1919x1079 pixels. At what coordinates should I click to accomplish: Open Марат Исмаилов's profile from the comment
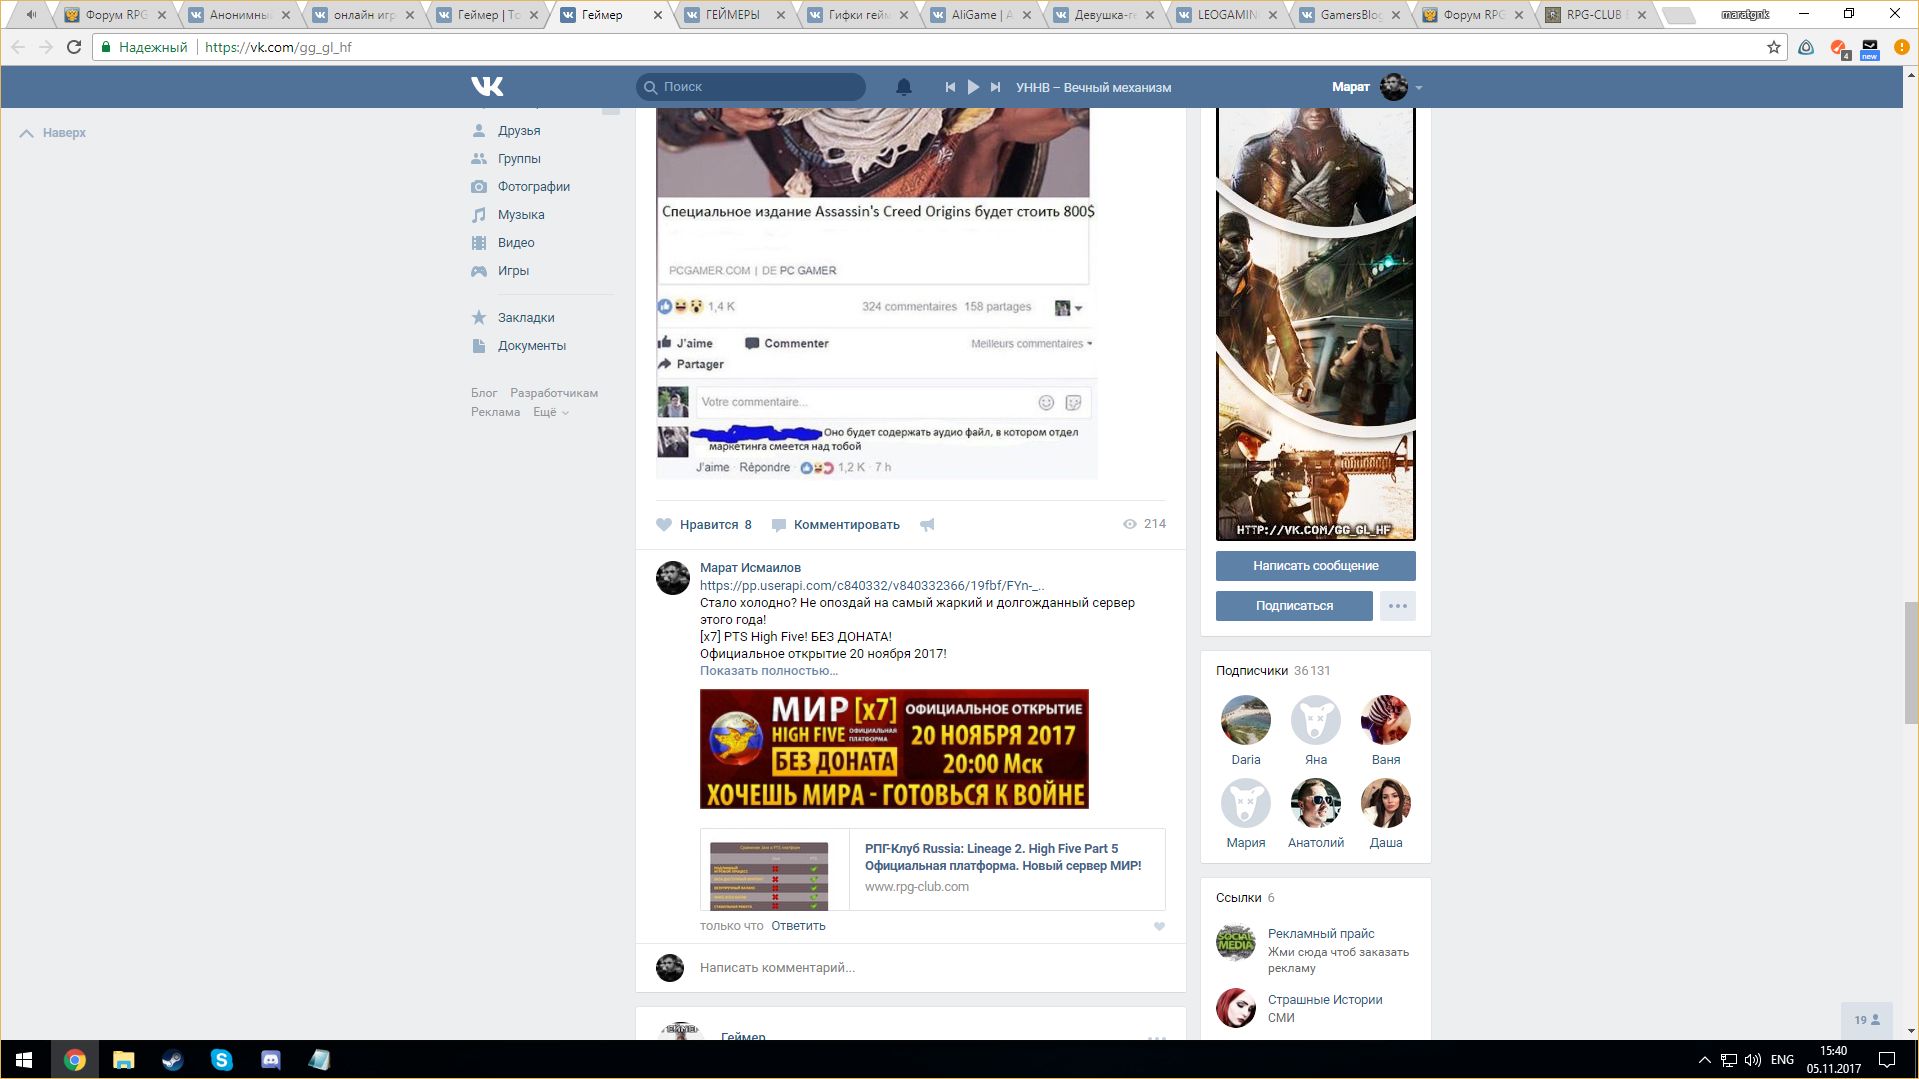click(x=750, y=568)
